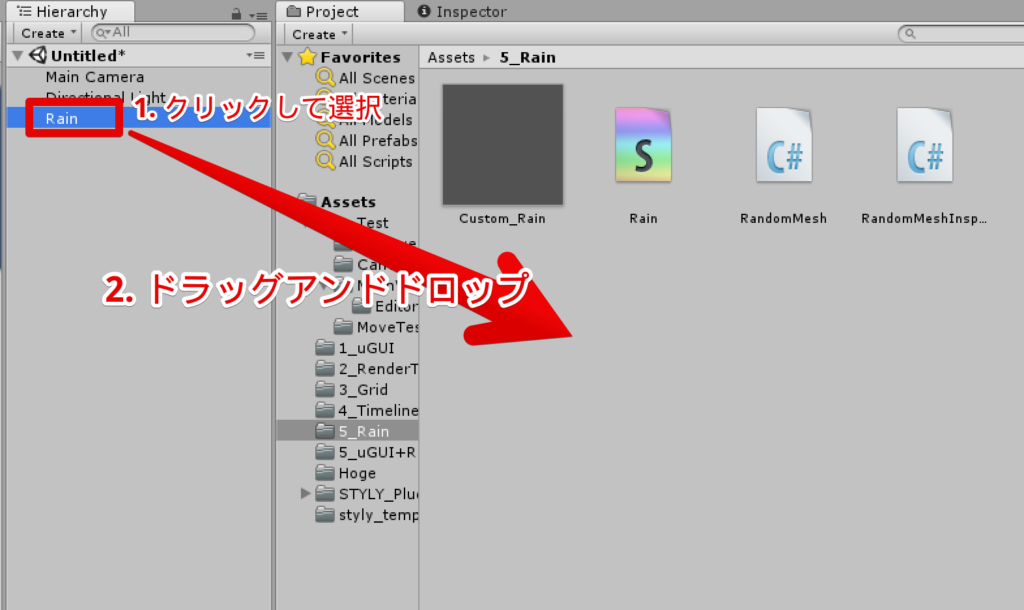Image resolution: width=1024 pixels, height=610 pixels.
Task: Select the Custom_Rain material thumbnail
Action: (x=503, y=144)
